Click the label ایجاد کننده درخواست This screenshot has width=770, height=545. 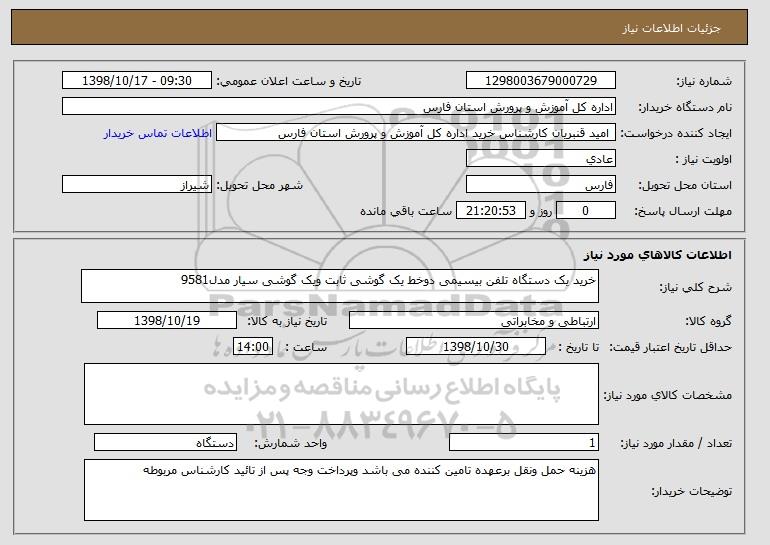click(x=676, y=133)
